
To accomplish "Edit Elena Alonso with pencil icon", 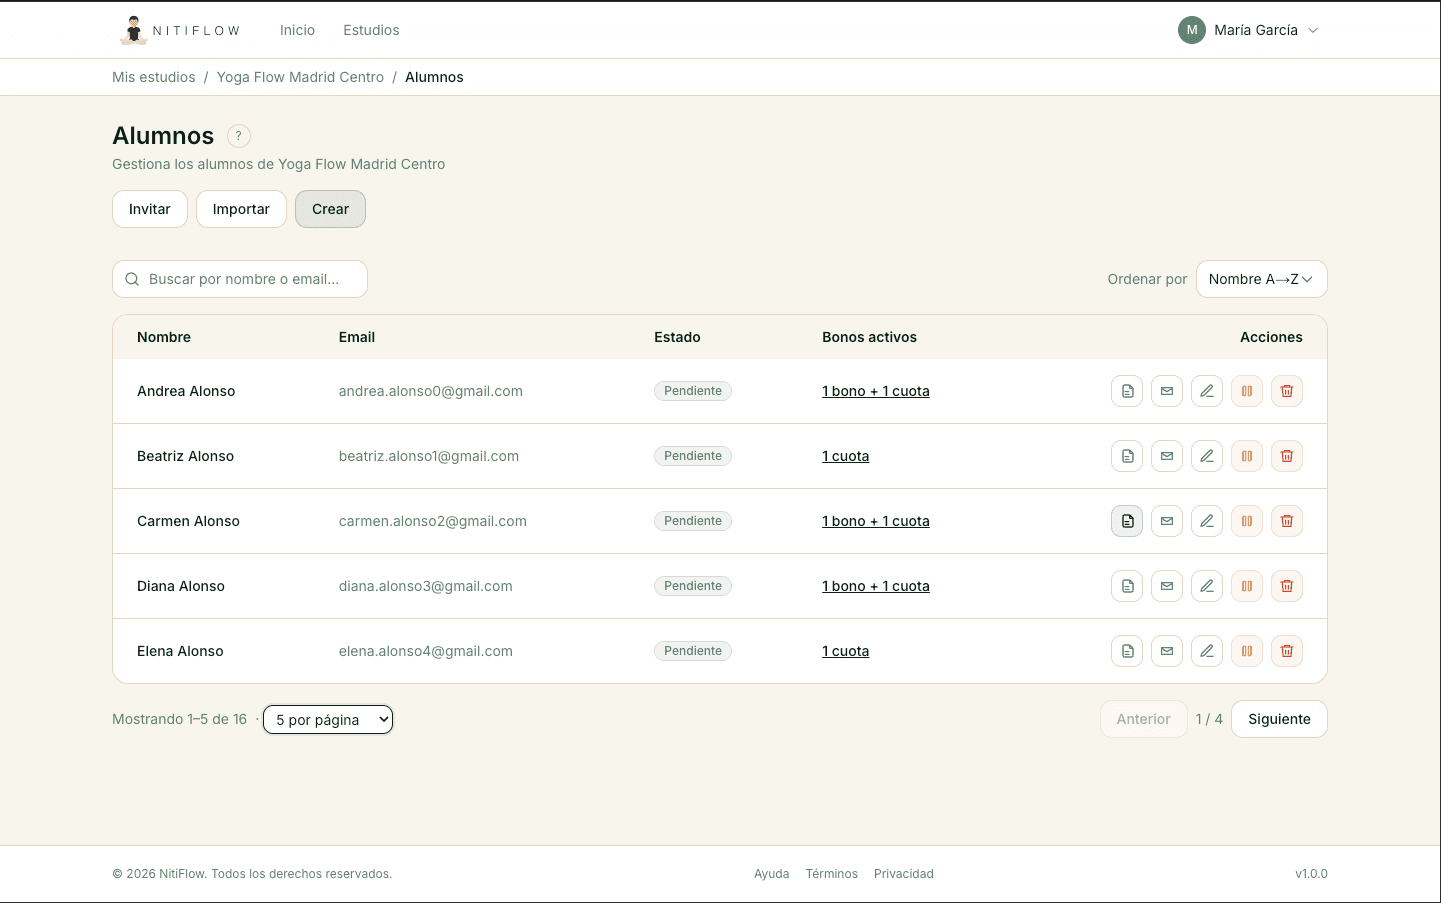I will [x=1207, y=651].
